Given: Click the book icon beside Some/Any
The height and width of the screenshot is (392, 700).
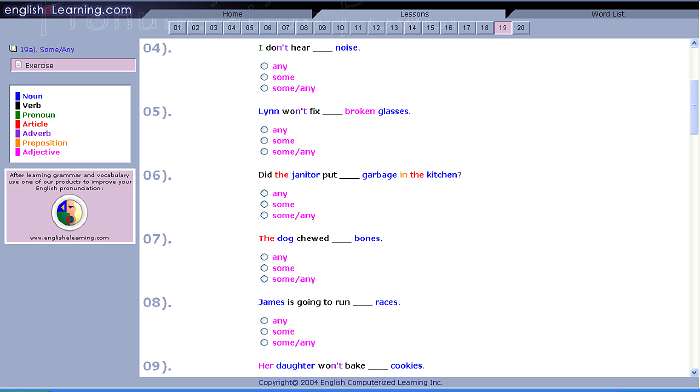Looking at the screenshot, I should click(13, 49).
